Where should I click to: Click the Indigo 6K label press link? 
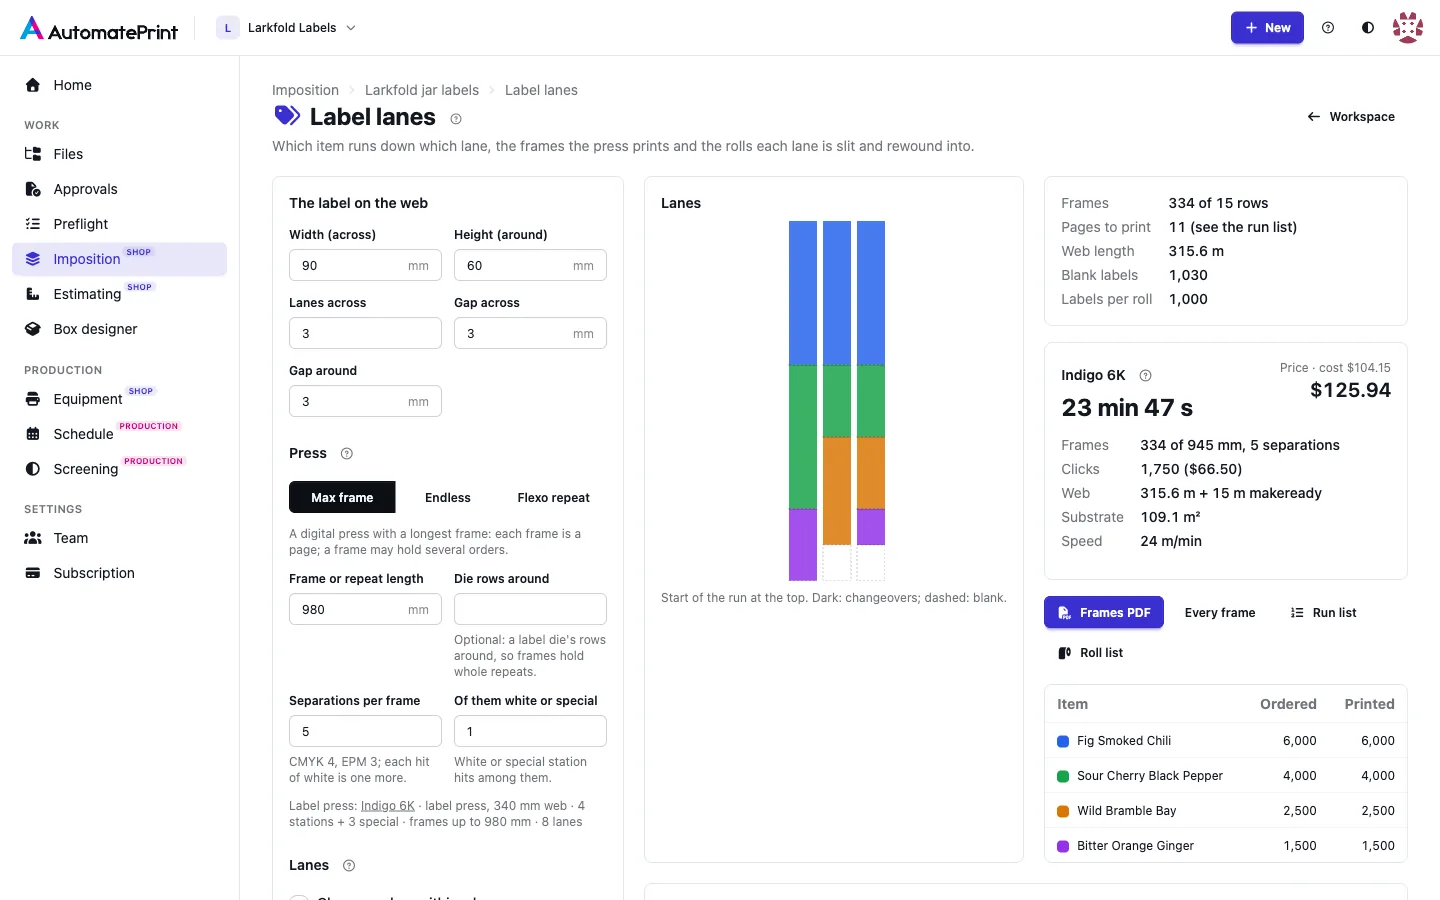387,806
